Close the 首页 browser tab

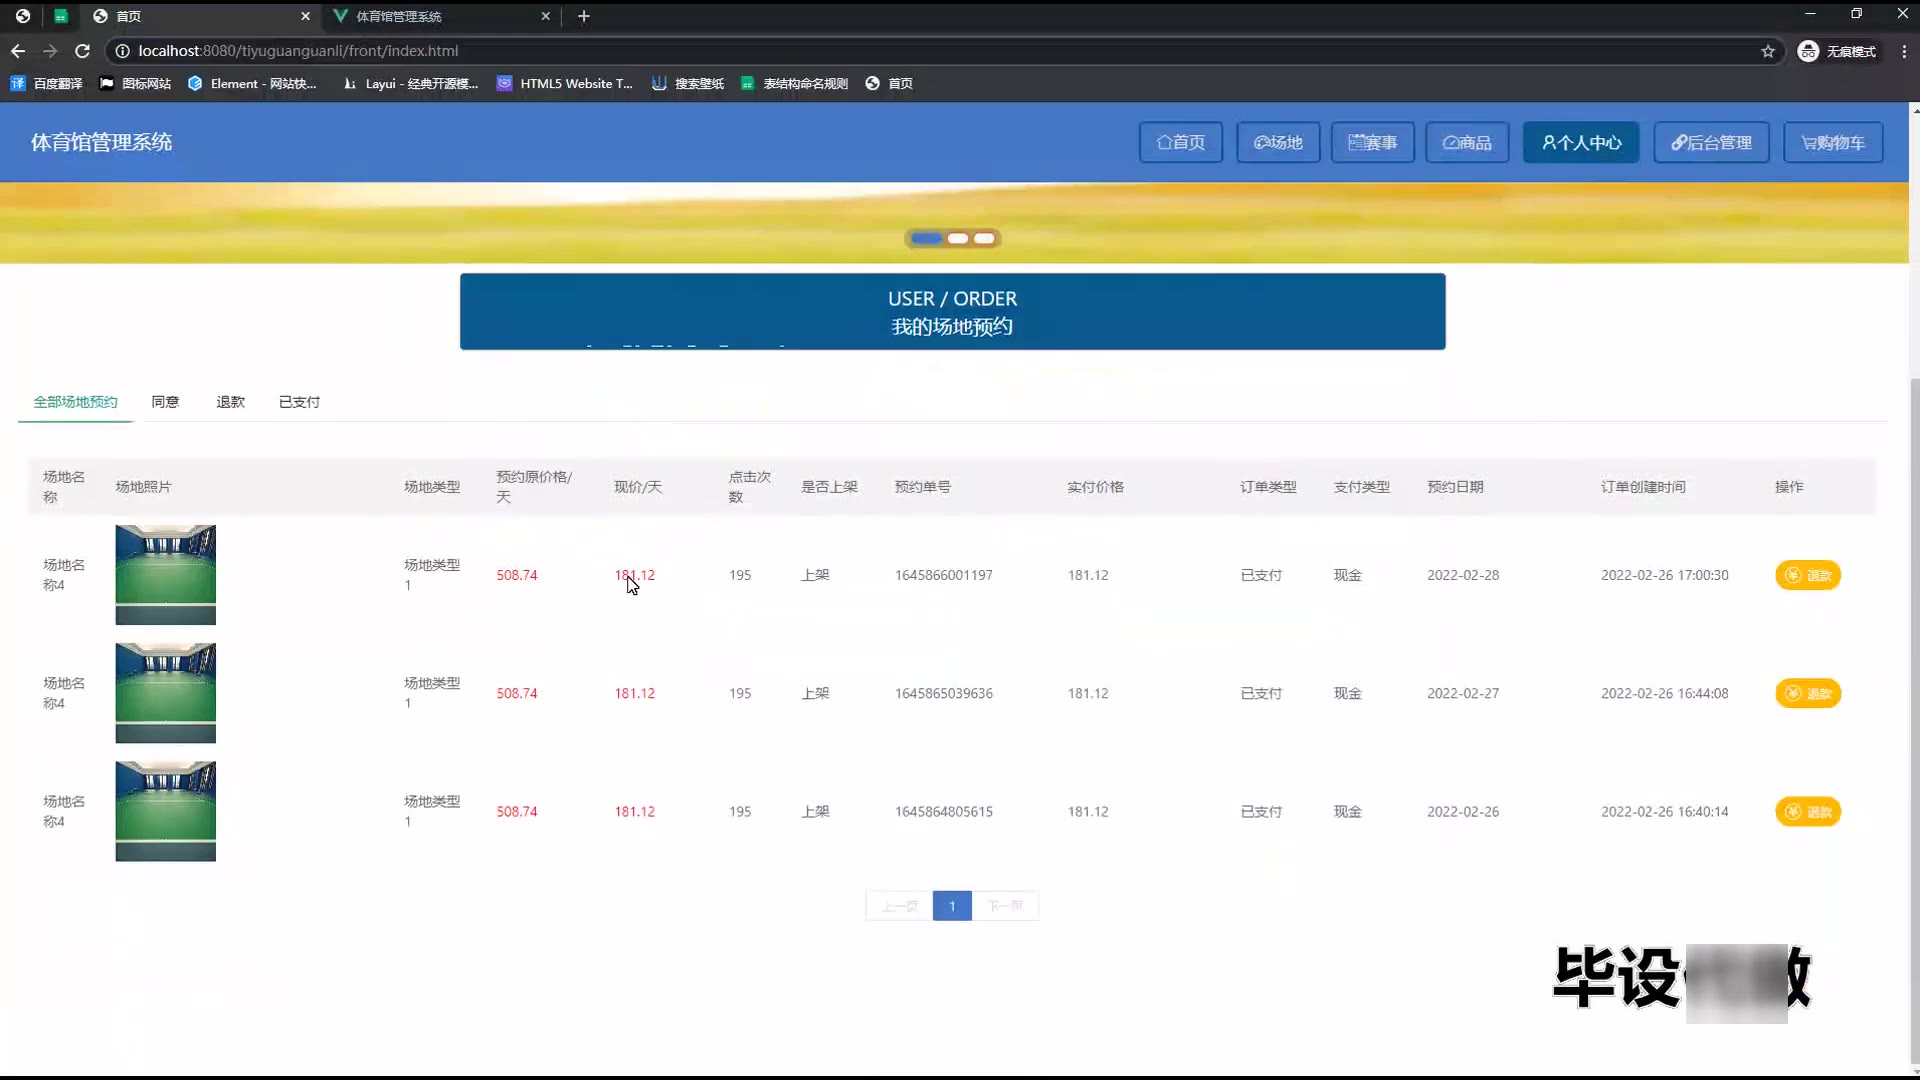pyautogui.click(x=305, y=16)
